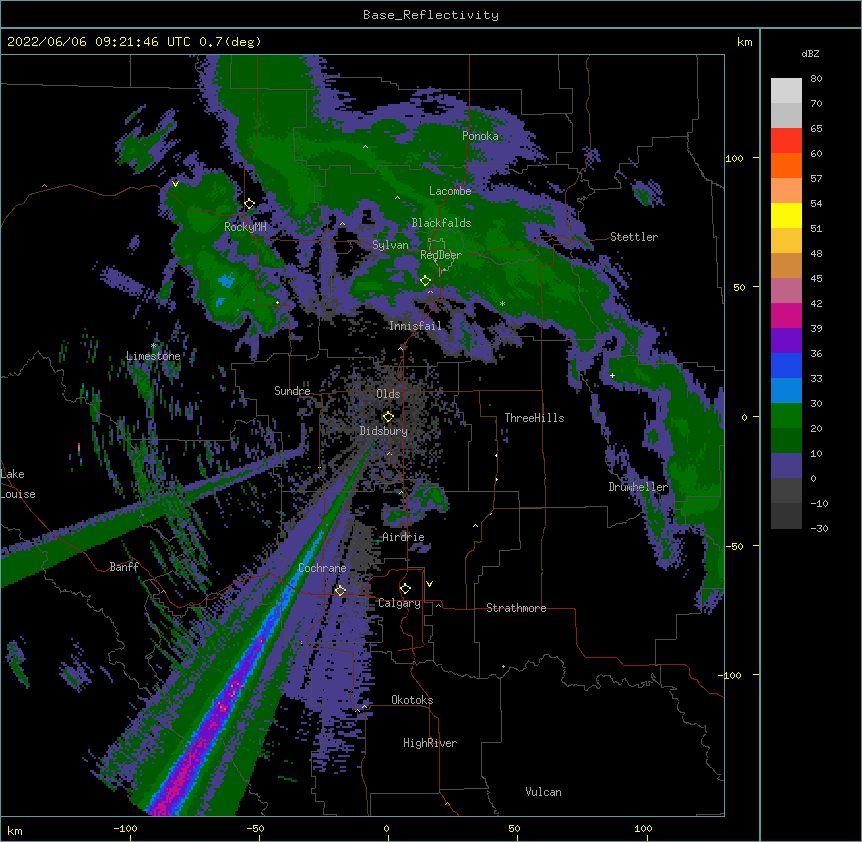Select the yellow 51-54 dBZ legend swatch

pyautogui.click(x=786, y=215)
